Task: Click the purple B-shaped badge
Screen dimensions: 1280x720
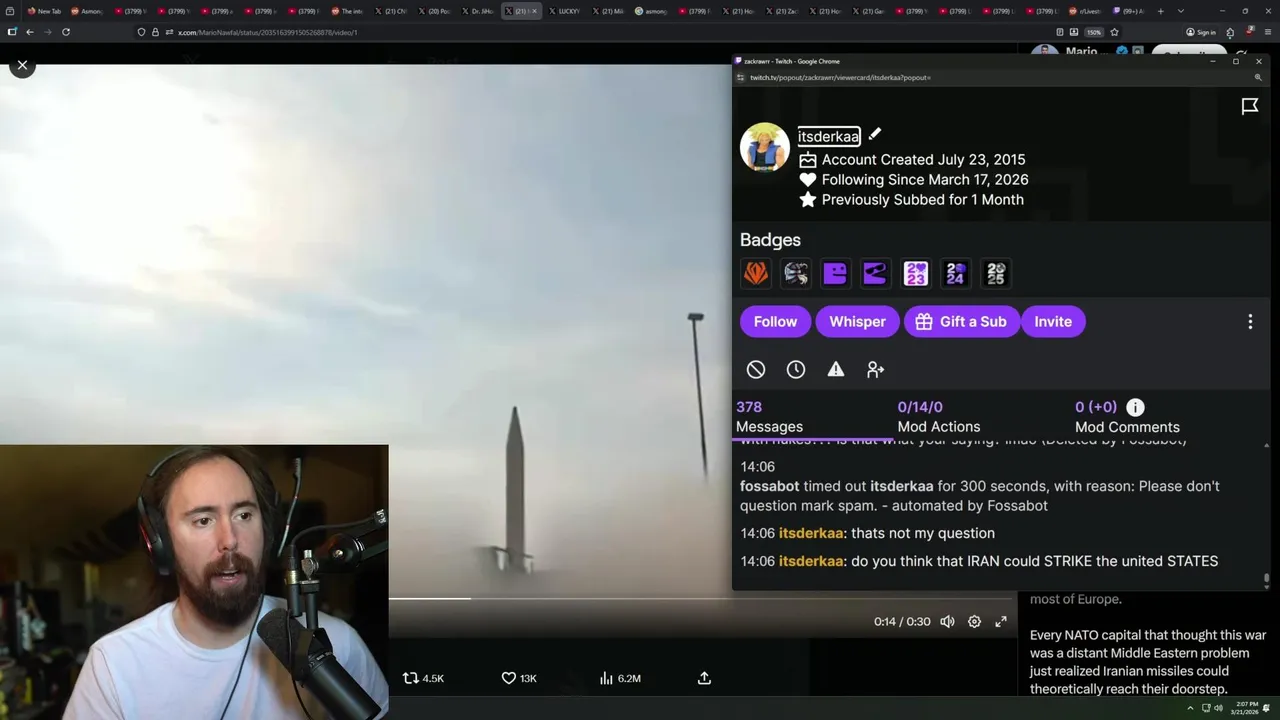Action: (835, 273)
